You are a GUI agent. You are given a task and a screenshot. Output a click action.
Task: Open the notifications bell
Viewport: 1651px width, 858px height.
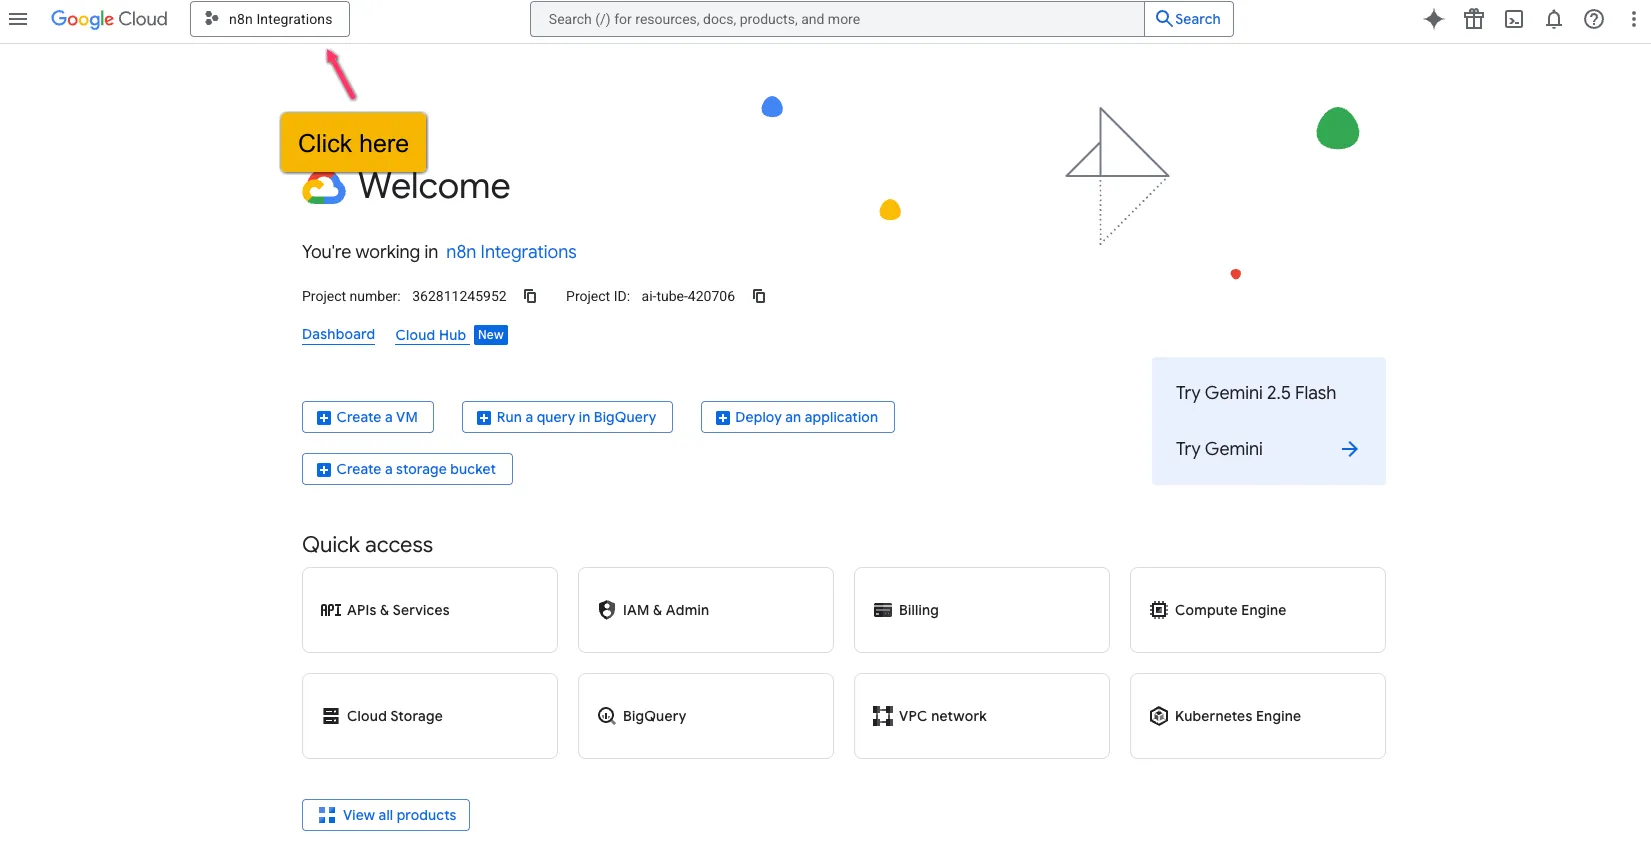[1554, 19]
